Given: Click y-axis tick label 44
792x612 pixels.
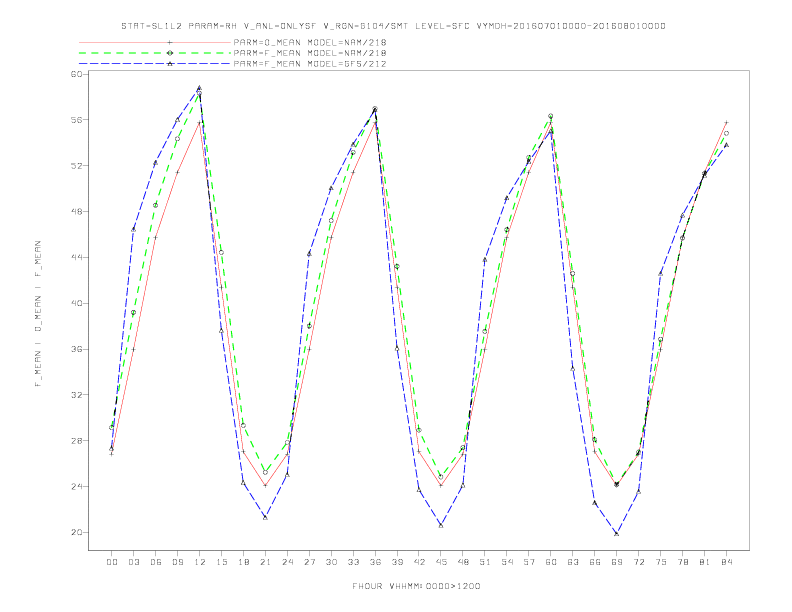Looking at the screenshot, I should tap(76, 258).
